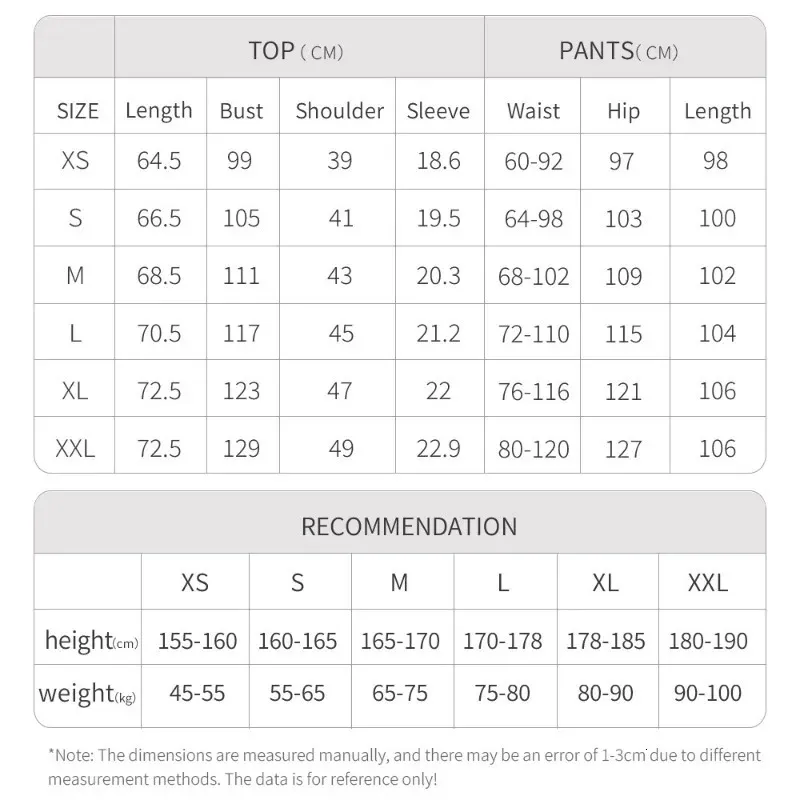Click the TOP (CM) section header
The image size is (800, 800).
(x=296, y=51)
